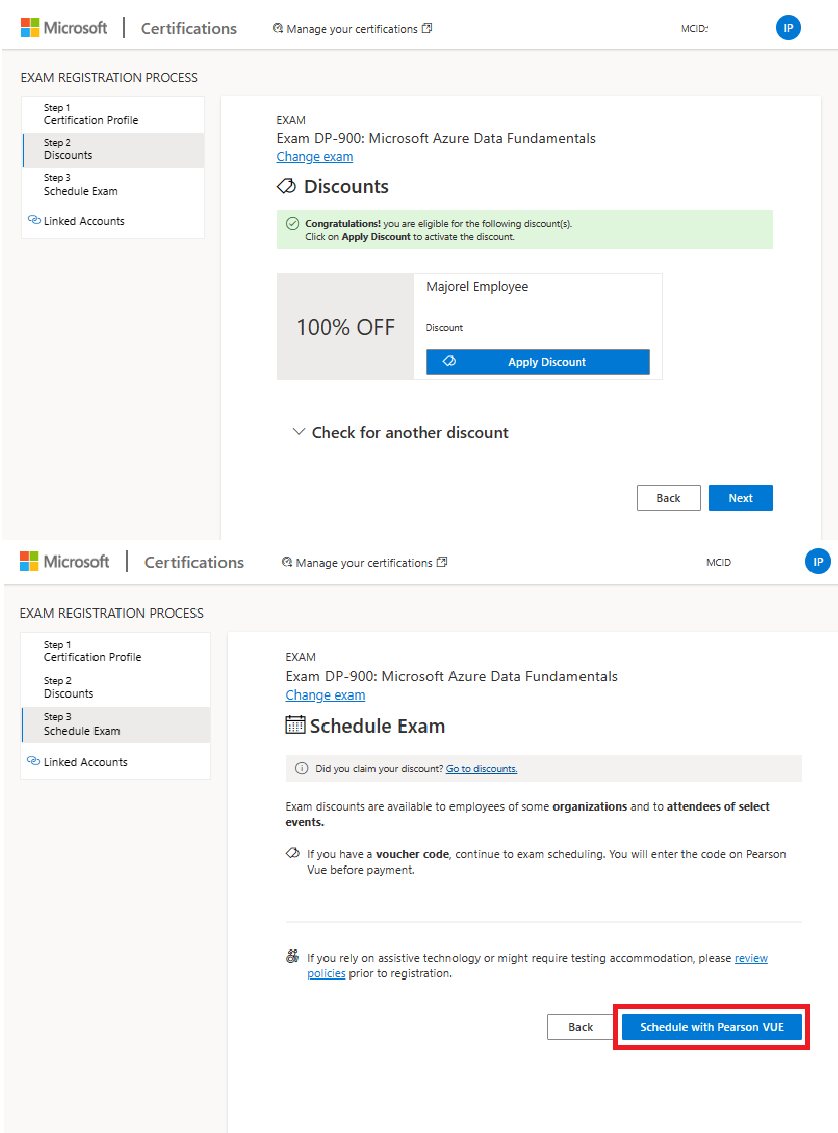Click Change exam link on Schedule Exam page
The image size is (838, 1133).
[325, 695]
